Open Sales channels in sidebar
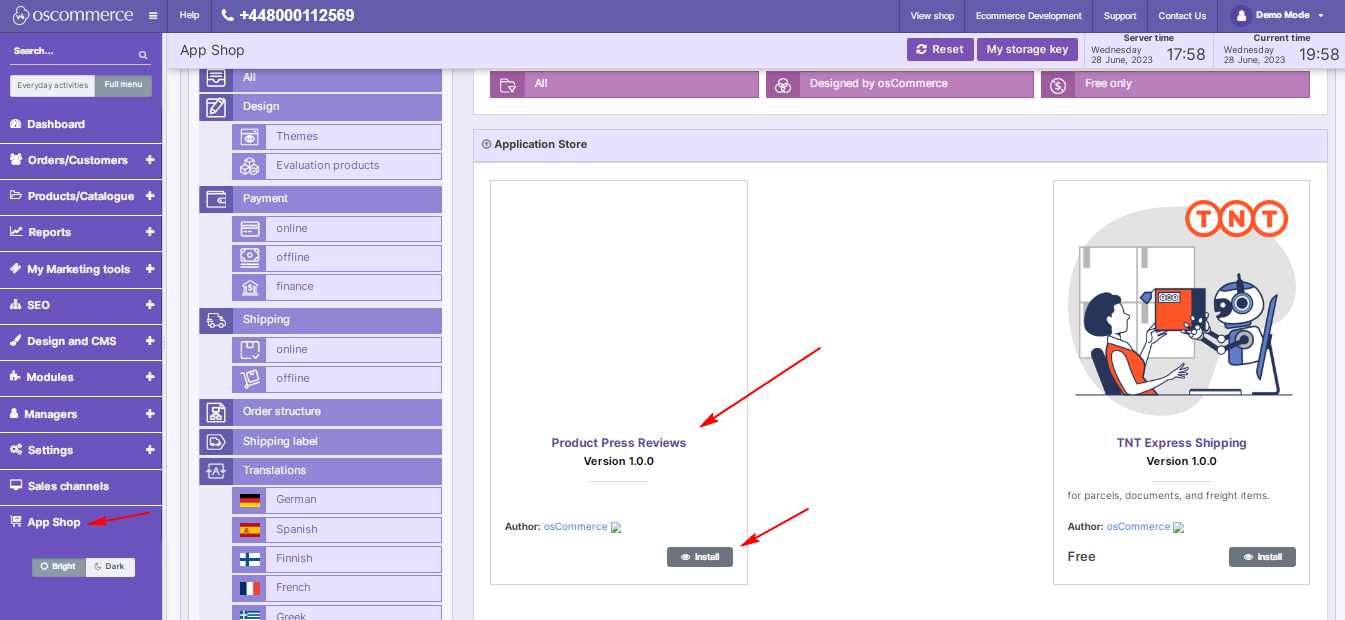Image resolution: width=1345 pixels, height=620 pixels. tap(81, 486)
